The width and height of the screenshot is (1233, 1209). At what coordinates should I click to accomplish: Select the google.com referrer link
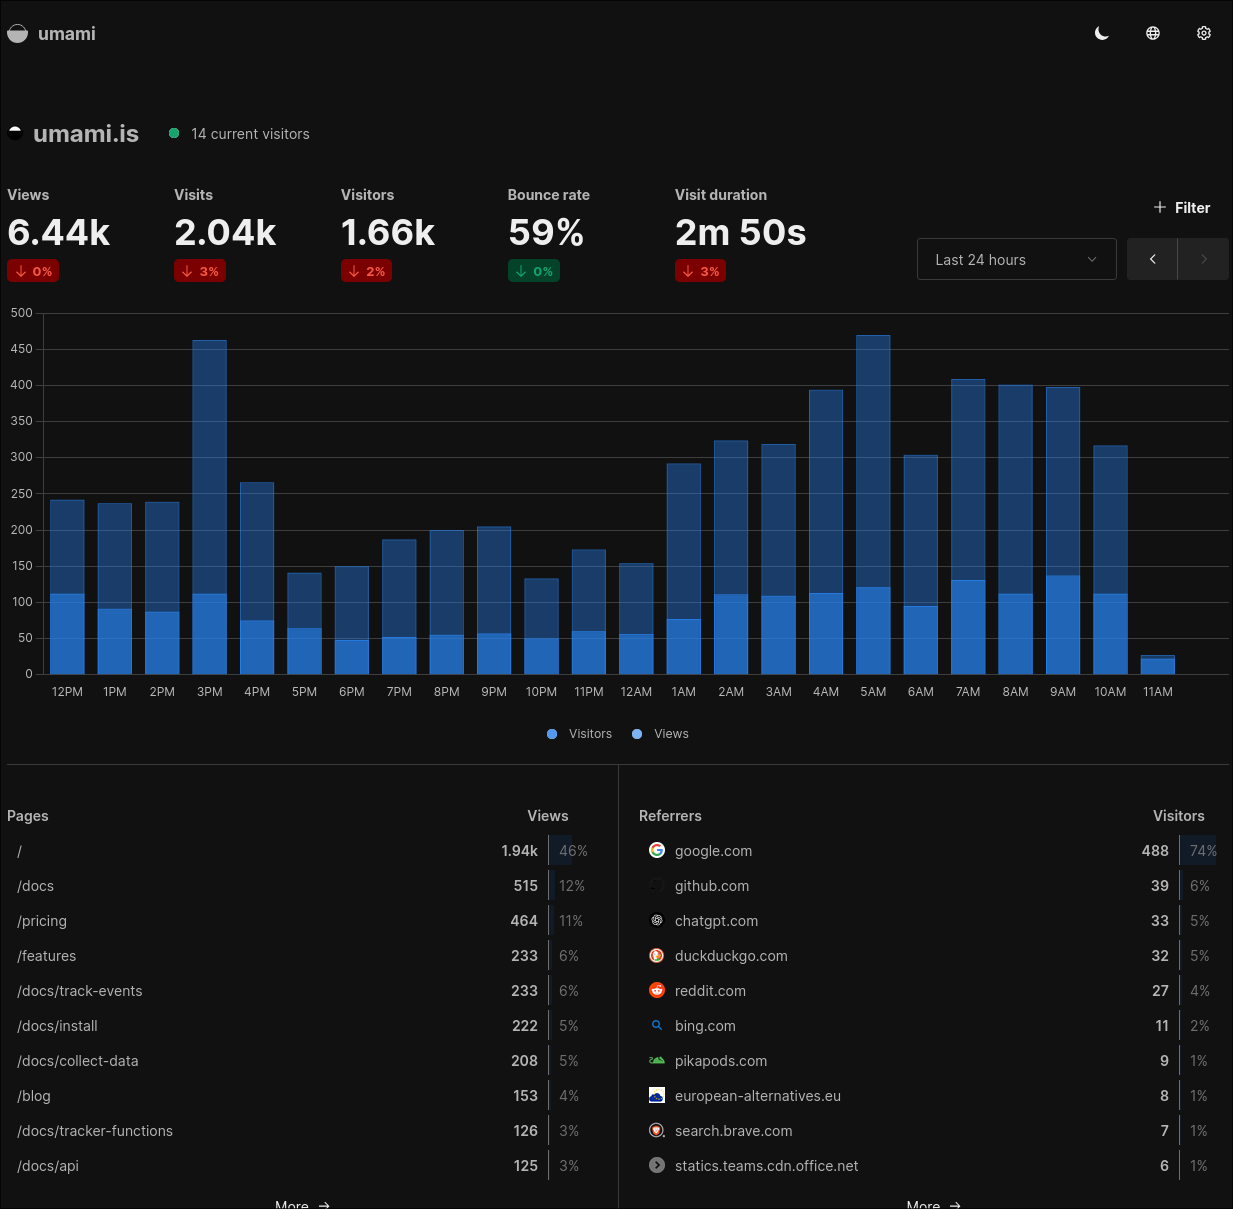[713, 851]
